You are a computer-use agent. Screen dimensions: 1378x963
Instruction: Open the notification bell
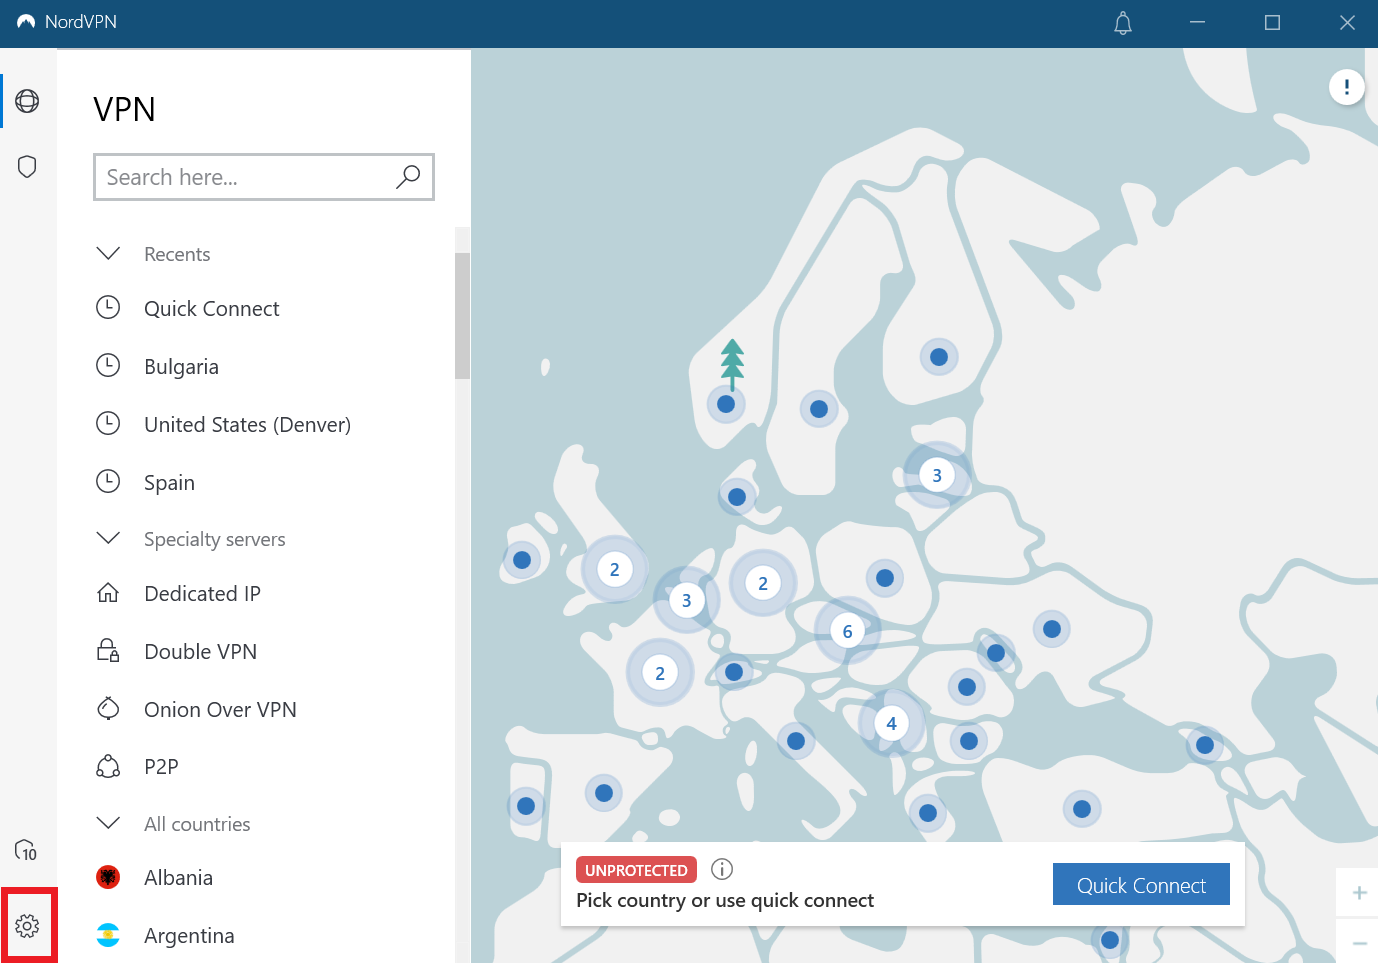(1122, 23)
